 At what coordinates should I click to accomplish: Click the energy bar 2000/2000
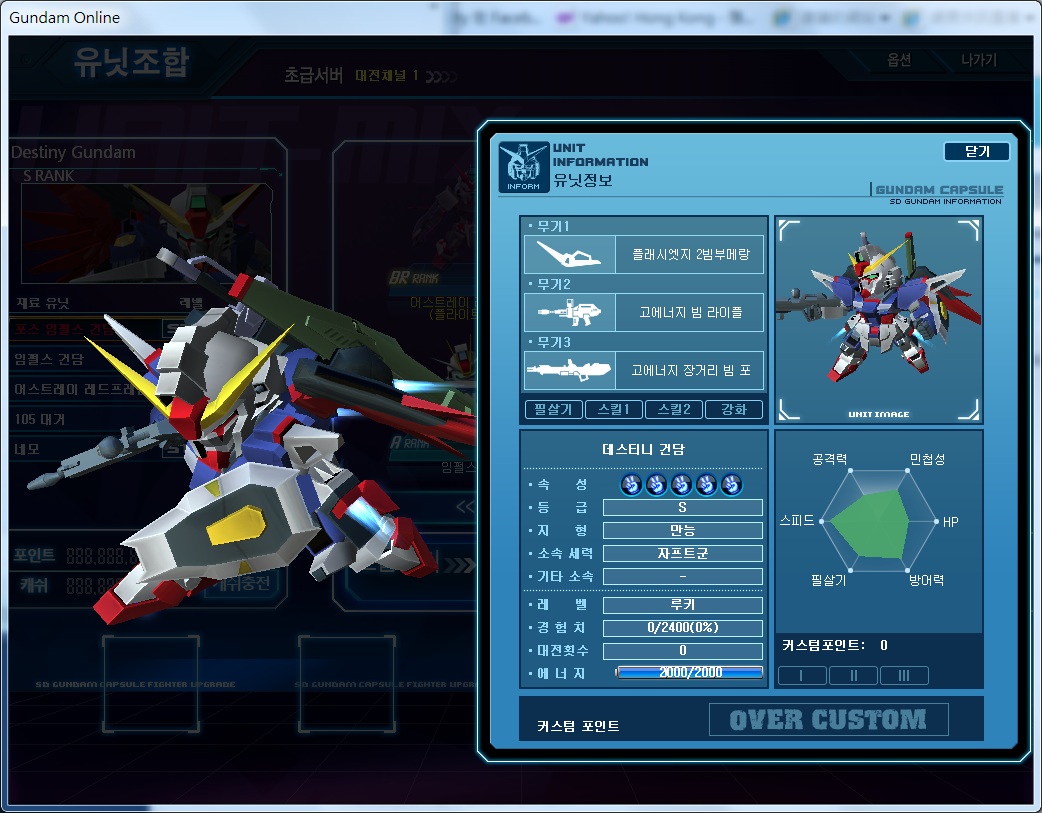pos(689,673)
